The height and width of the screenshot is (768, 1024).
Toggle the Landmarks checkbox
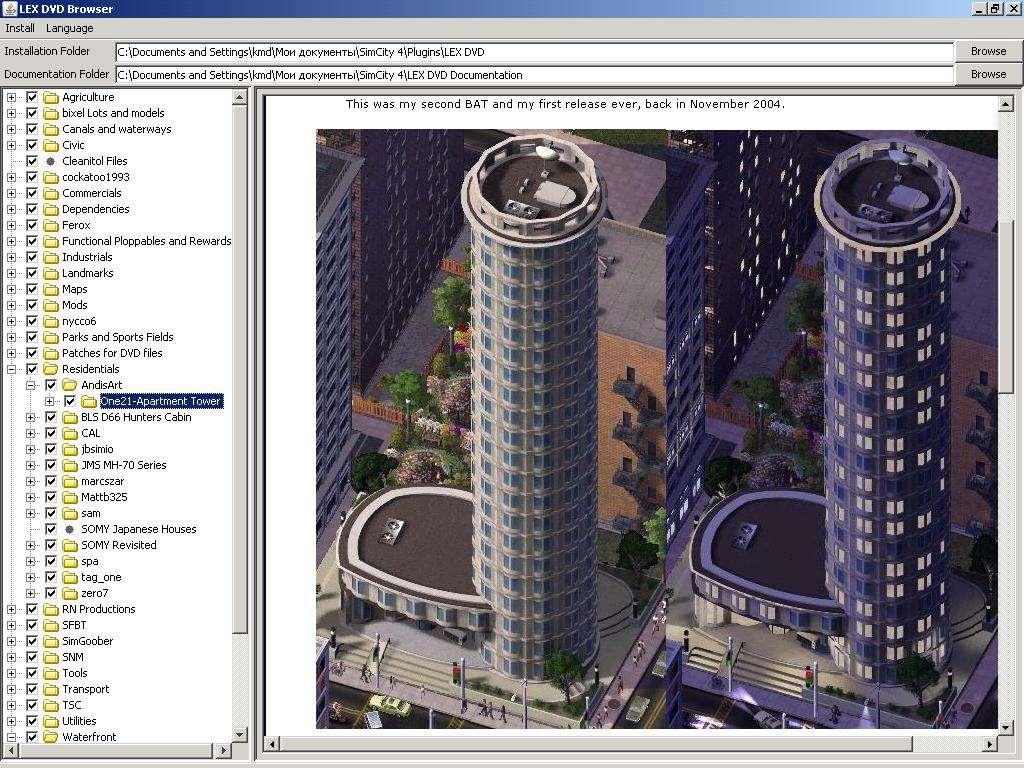[x=31, y=273]
